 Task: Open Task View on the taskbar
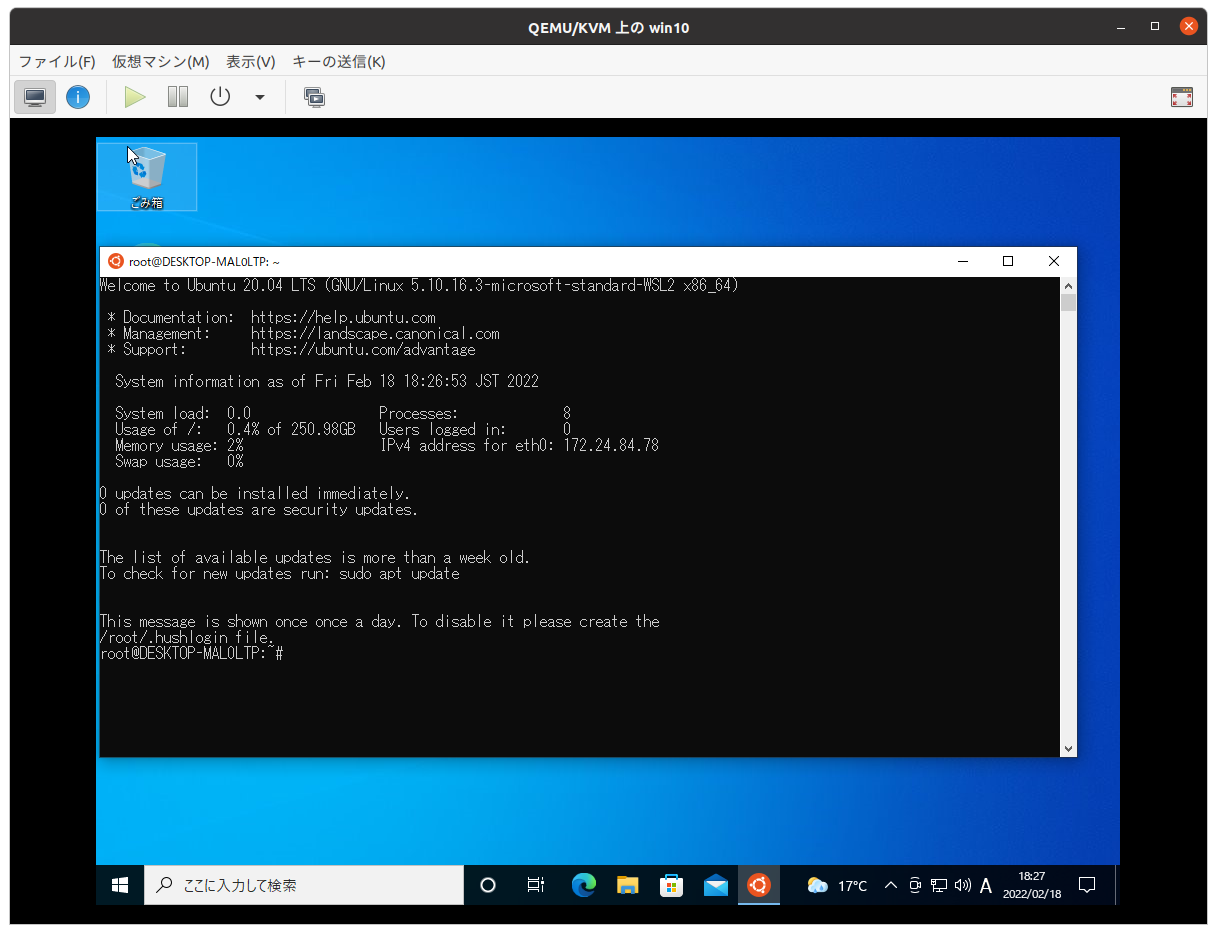point(536,885)
